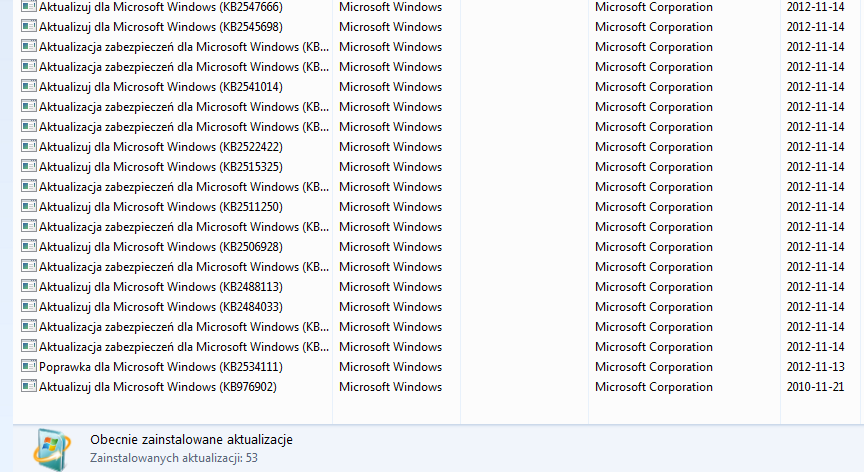Select icon next to KB2506928 update
864x472 pixels.
point(29,246)
